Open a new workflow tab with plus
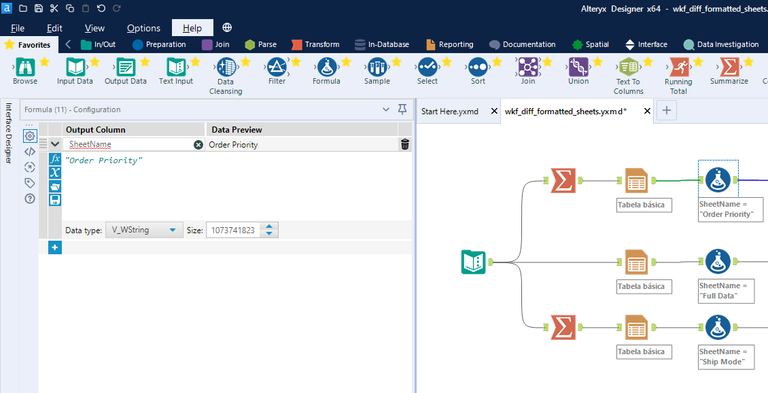Screen dimensions: 768x393 tap(667, 111)
